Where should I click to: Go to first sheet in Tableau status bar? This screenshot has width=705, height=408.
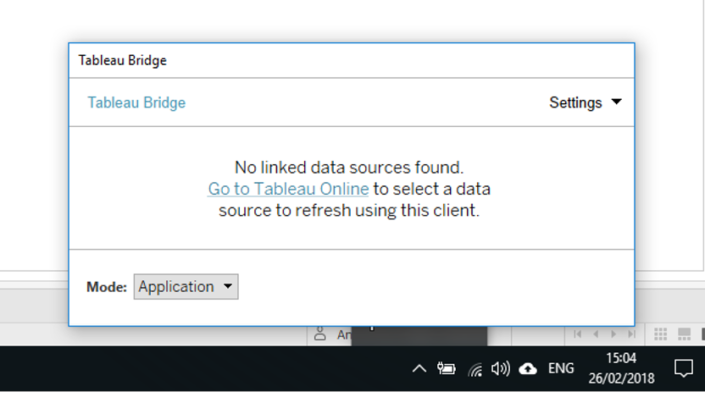(578, 334)
